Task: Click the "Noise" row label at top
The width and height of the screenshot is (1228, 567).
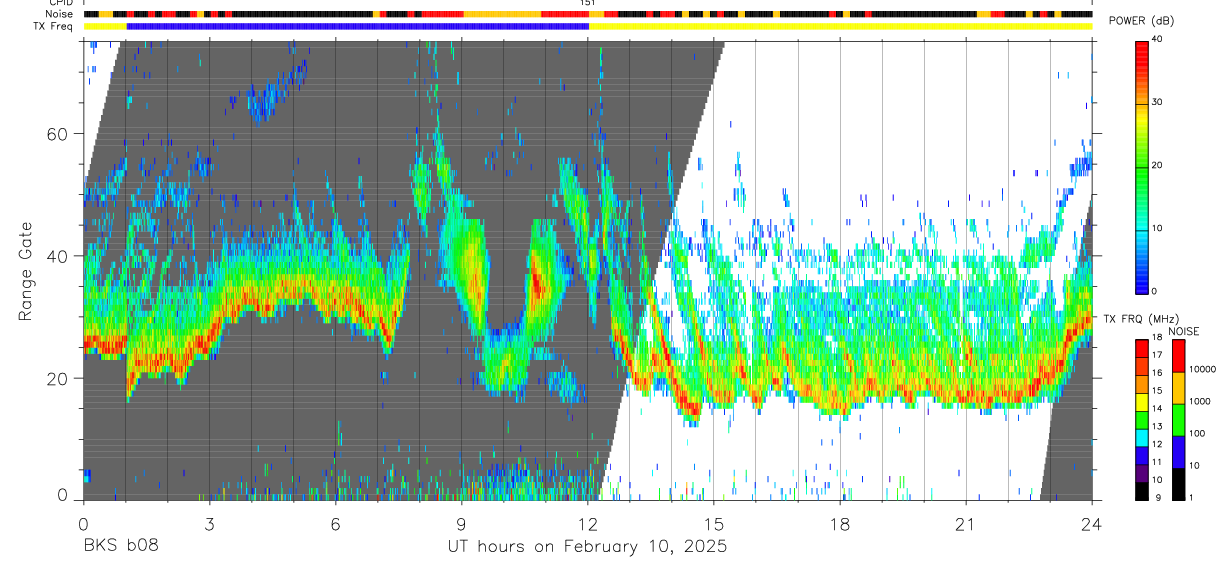Action: [60, 14]
